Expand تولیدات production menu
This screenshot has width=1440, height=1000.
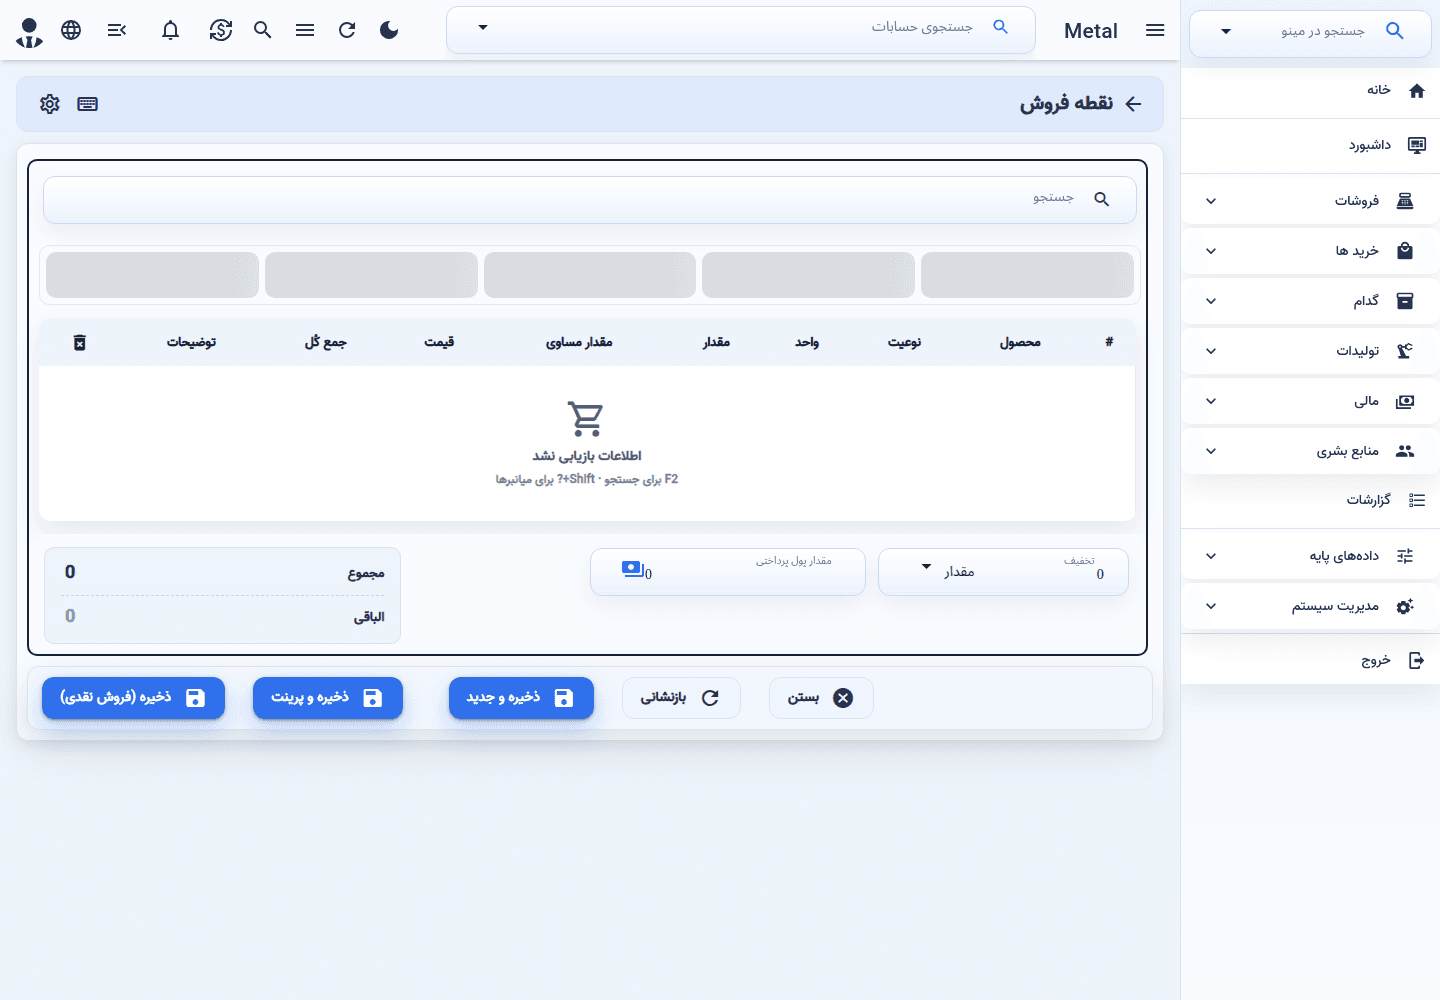click(1310, 351)
